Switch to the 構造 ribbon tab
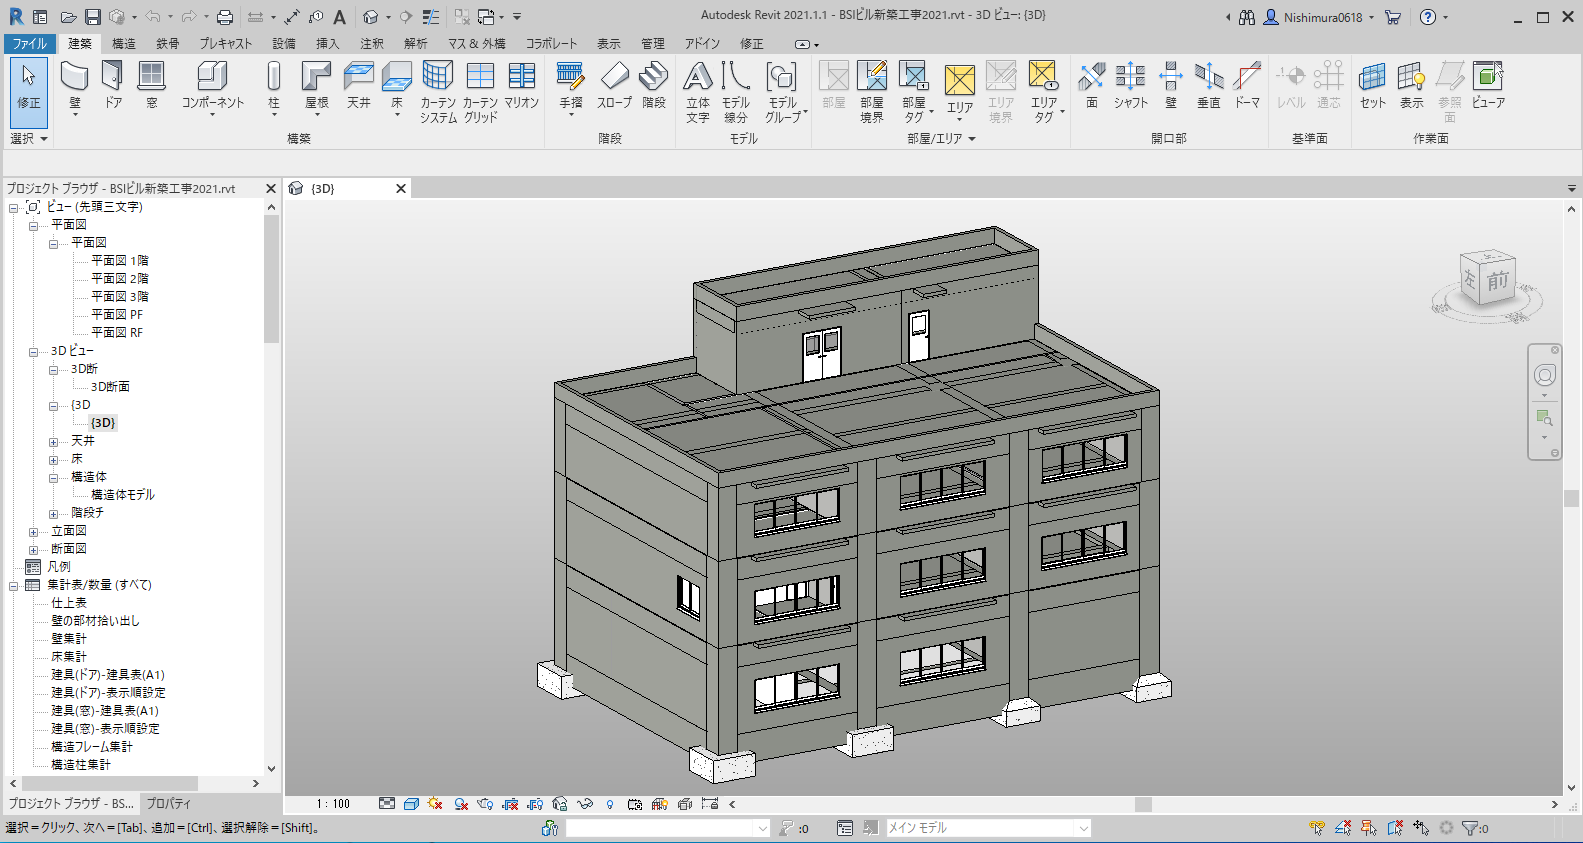The image size is (1583, 843). pyautogui.click(x=124, y=44)
